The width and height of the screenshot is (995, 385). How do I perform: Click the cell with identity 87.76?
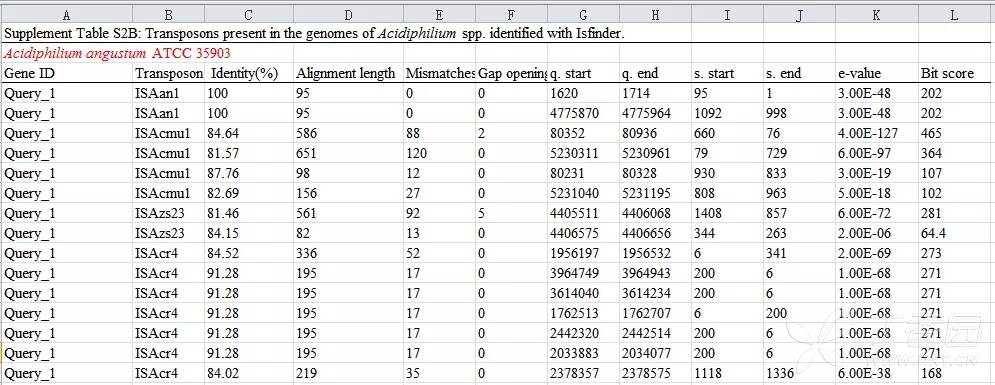pos(248,173)
